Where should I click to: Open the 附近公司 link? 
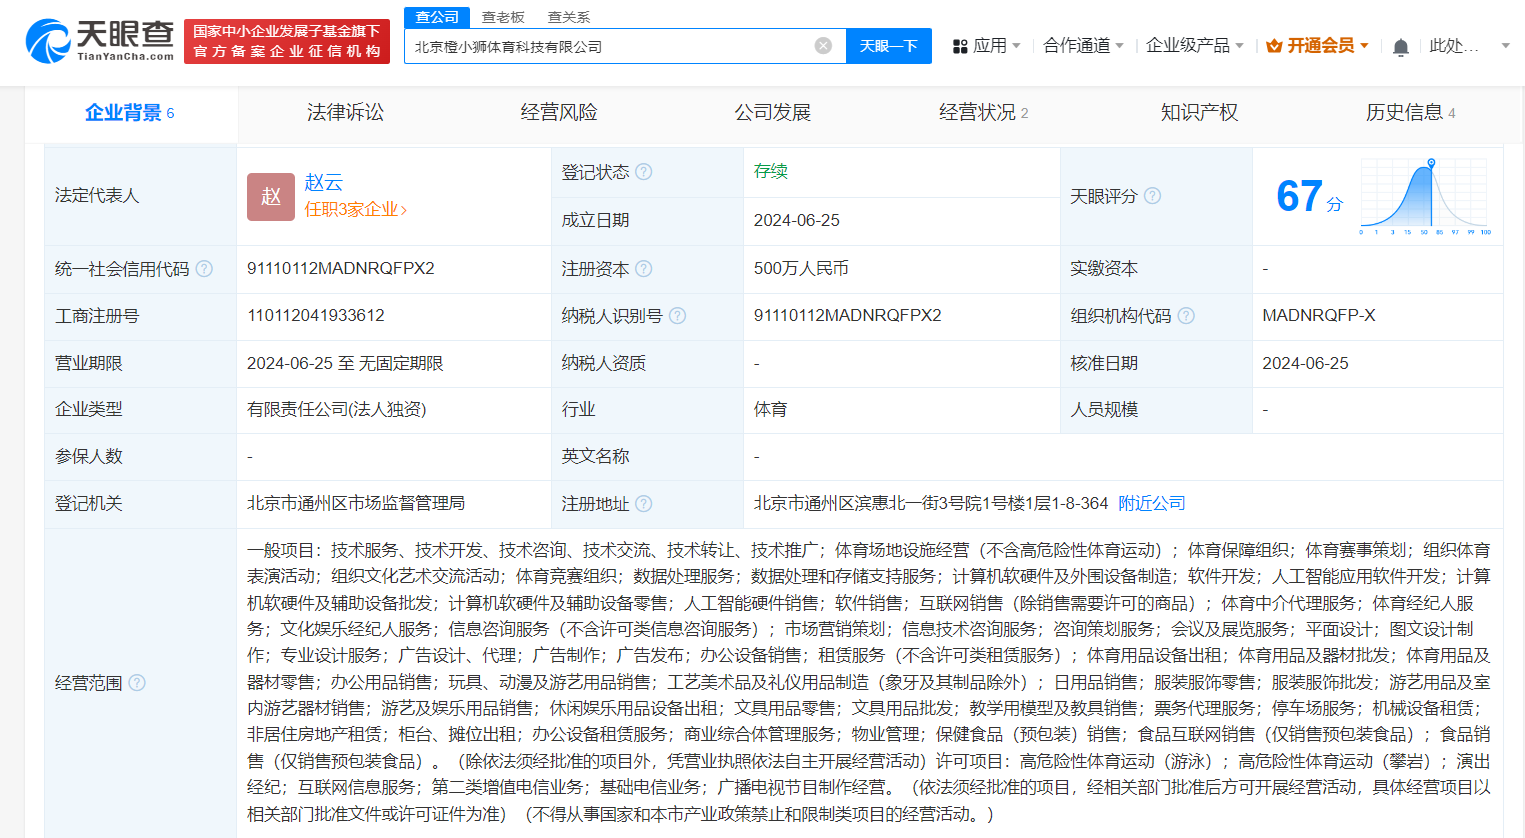(1149, 503)
